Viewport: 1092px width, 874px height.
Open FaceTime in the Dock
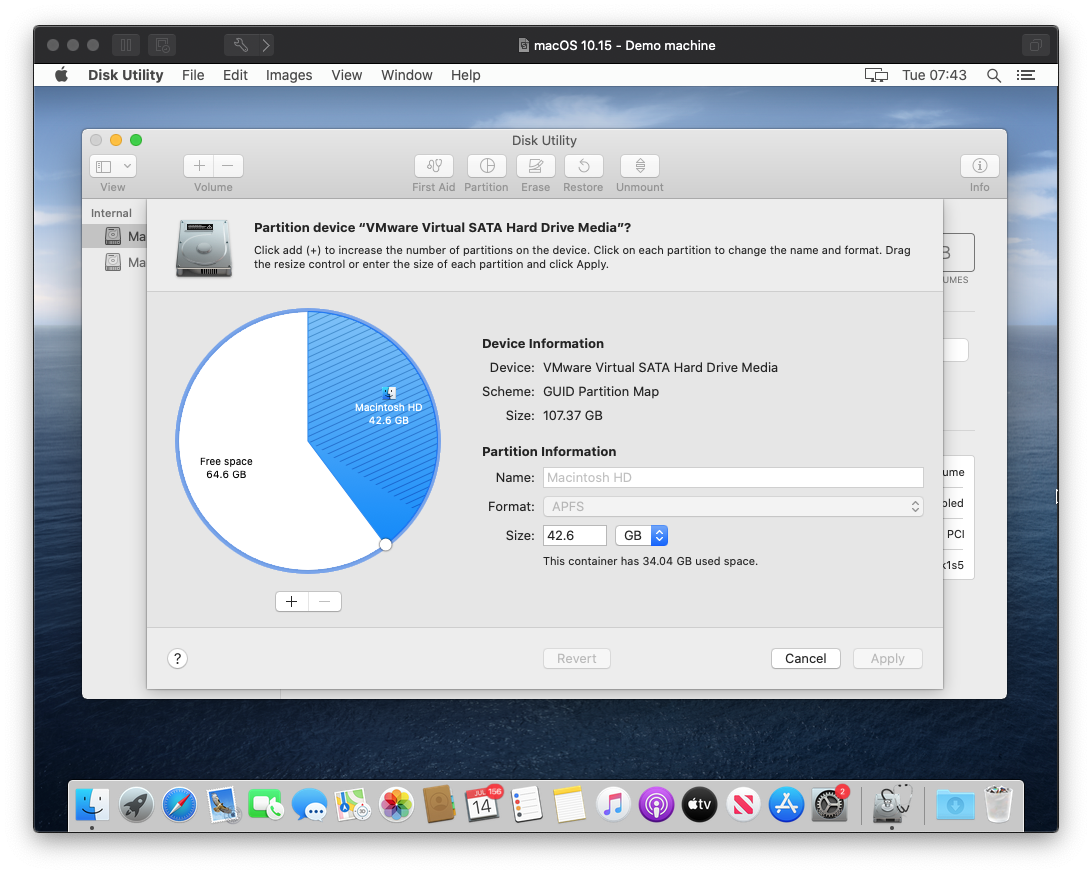(266, 805)
